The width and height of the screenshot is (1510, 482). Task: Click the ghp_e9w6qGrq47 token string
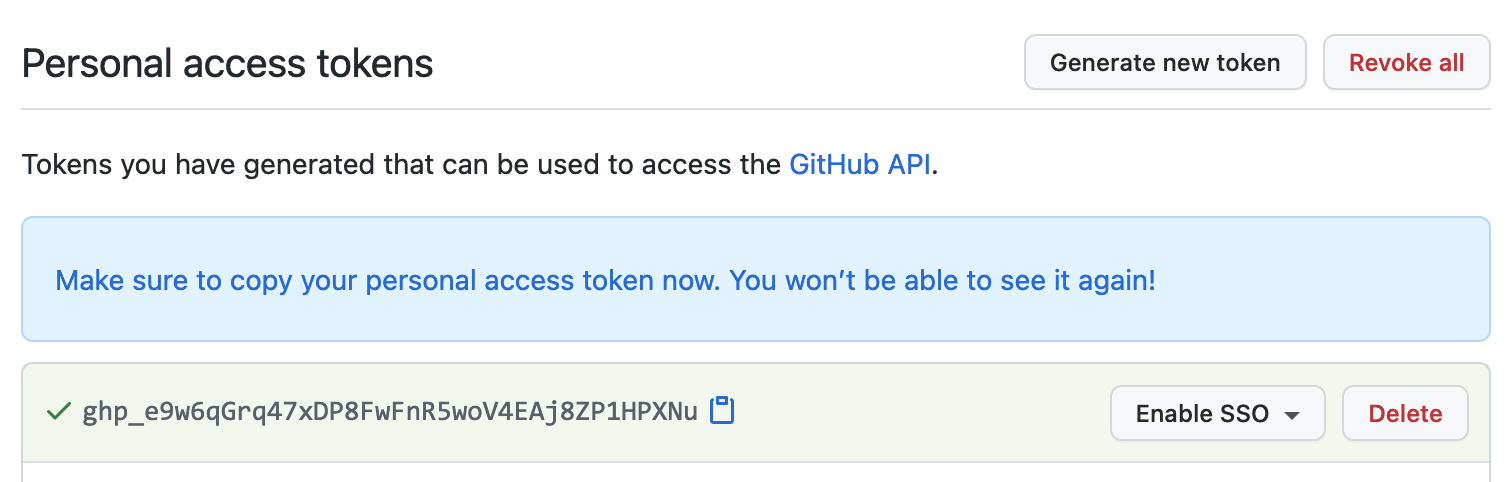(x=389, y=411)
